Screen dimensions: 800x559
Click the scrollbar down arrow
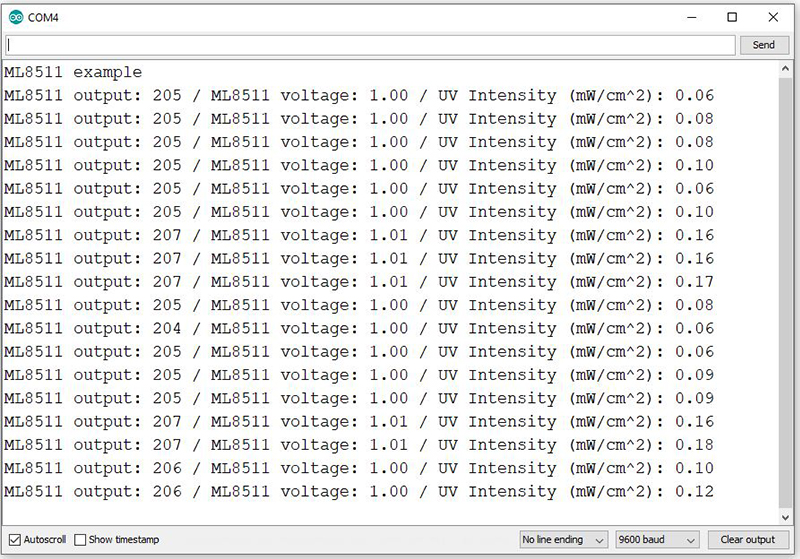click(x=785, y=518)
